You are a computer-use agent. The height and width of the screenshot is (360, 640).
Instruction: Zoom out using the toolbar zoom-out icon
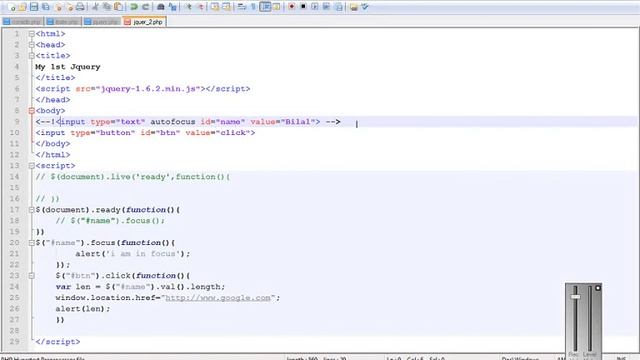coord(200,7)
